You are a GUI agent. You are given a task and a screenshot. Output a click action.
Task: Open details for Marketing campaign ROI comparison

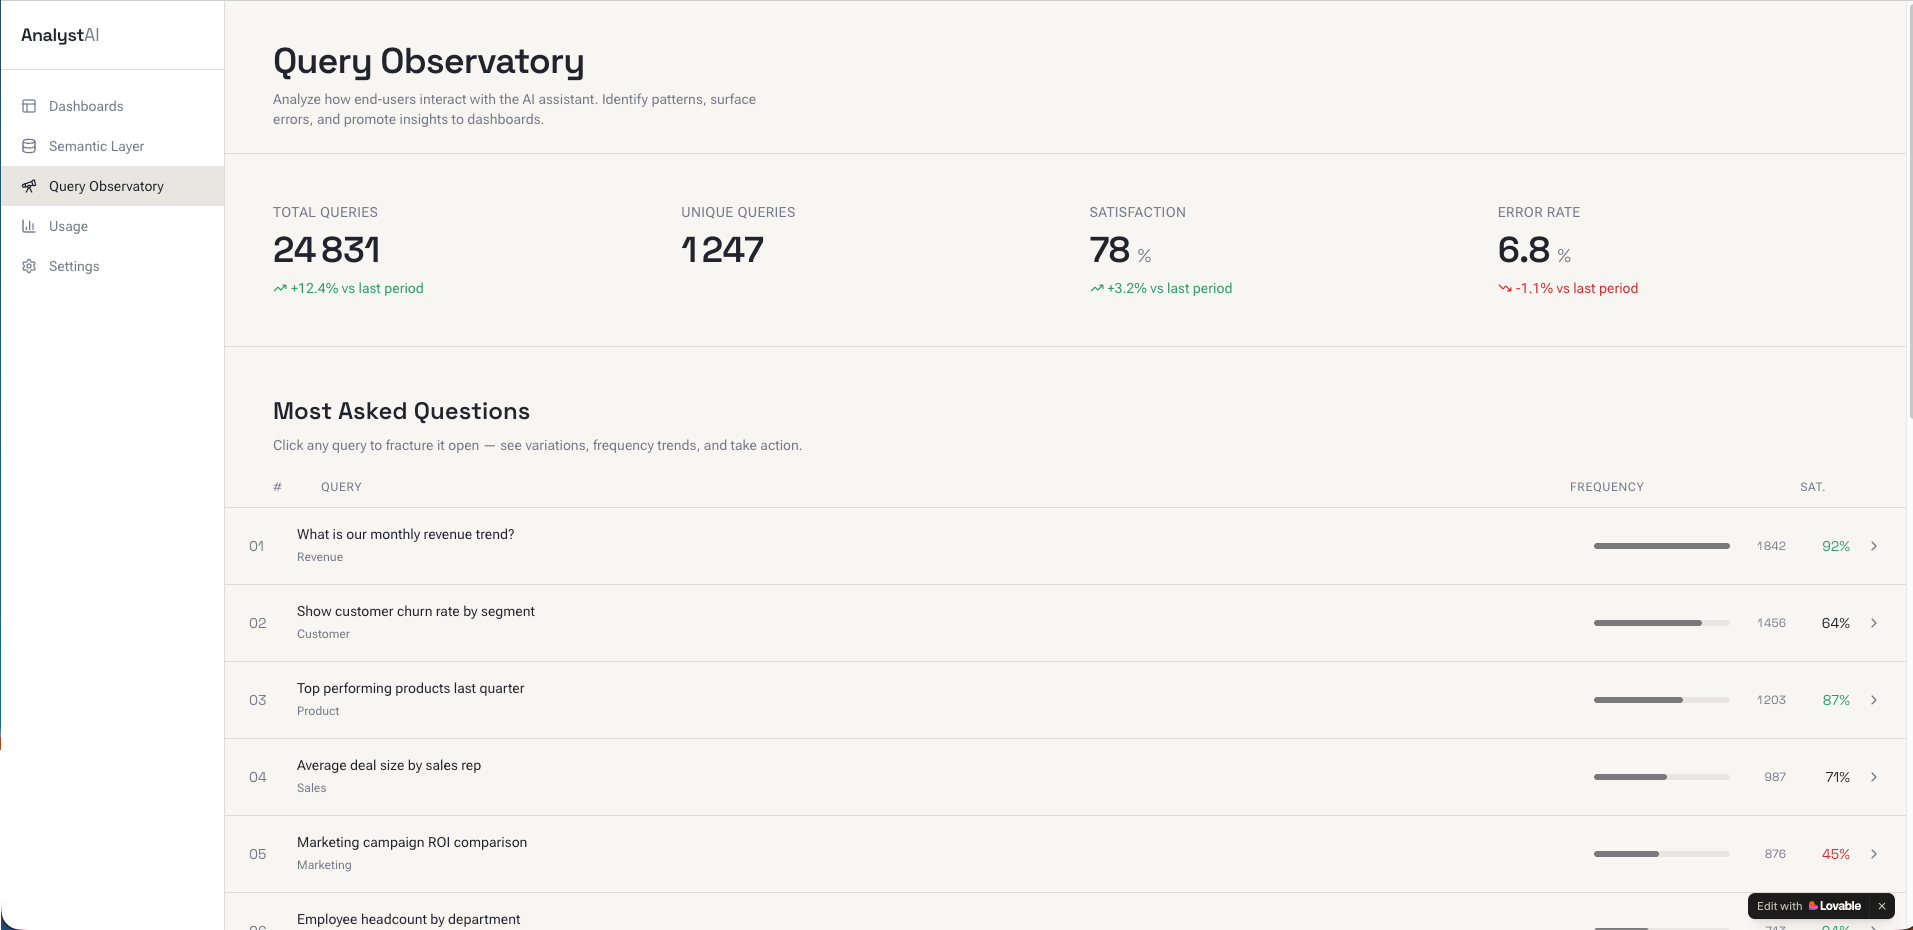1873,854
